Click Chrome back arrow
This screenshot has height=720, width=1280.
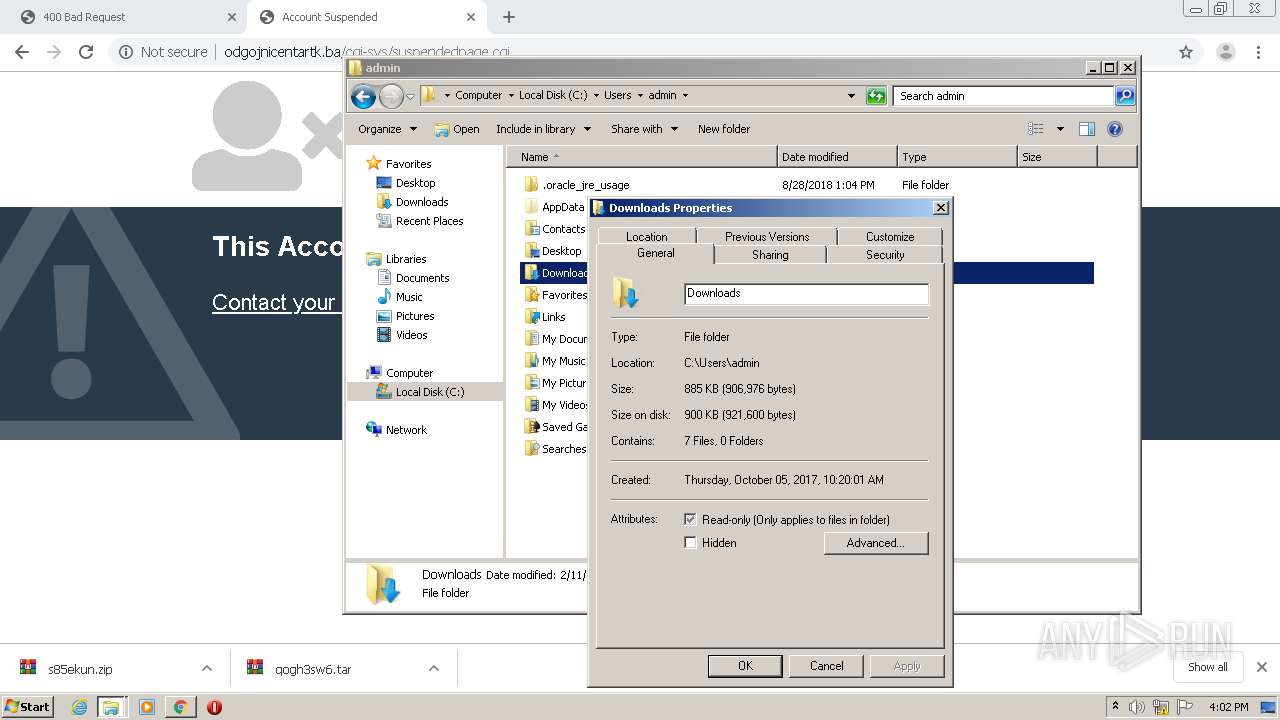[x=22, y=52]
